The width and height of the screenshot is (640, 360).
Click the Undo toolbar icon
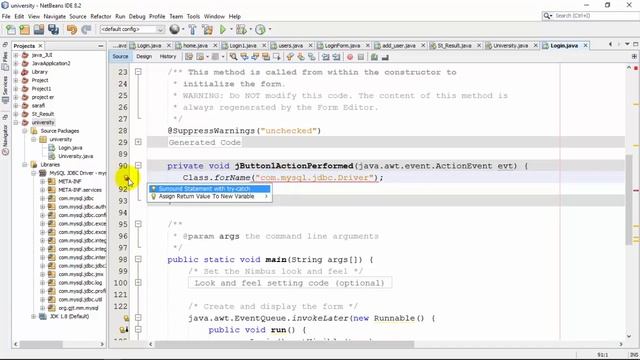tap(72, 29)
